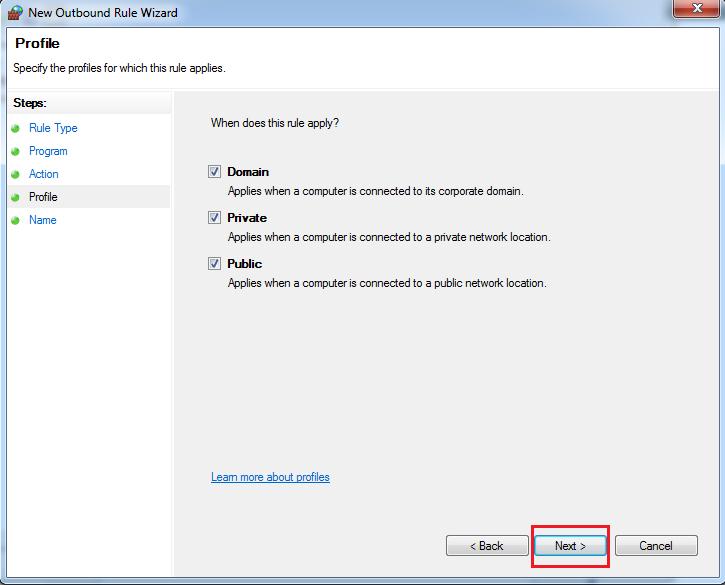Click the green bullet beside Rule Type
The height and width of the screenshot is (585, 725).
point(15,128)
